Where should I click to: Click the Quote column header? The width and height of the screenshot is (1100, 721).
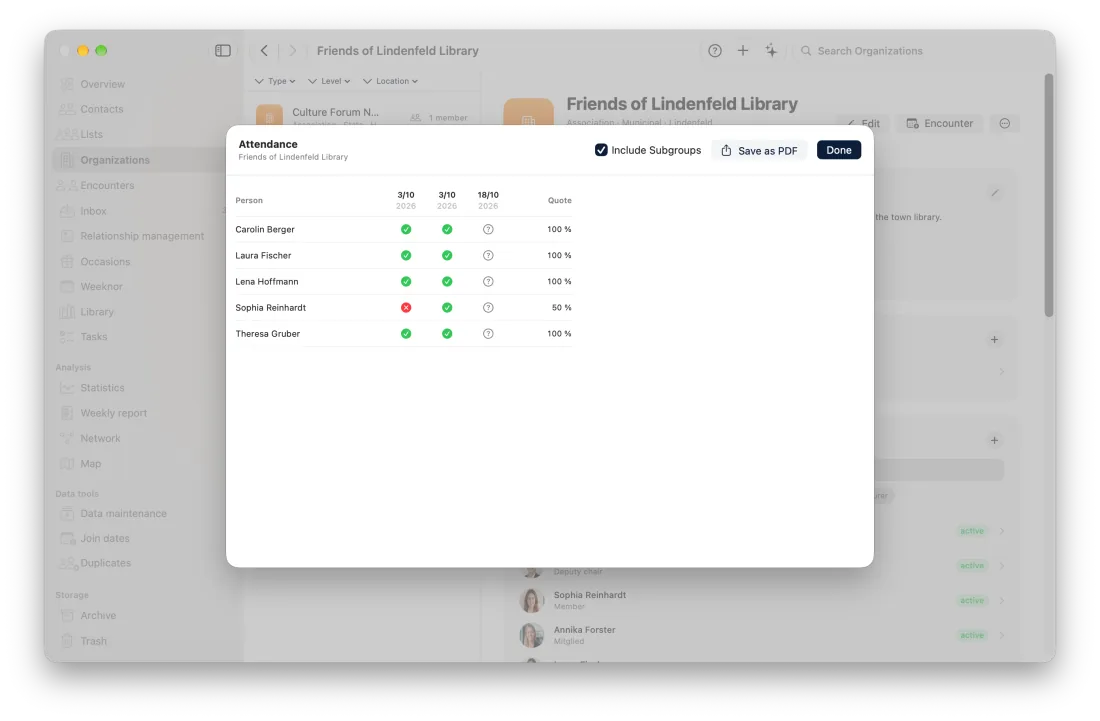(x=560, y=201)
